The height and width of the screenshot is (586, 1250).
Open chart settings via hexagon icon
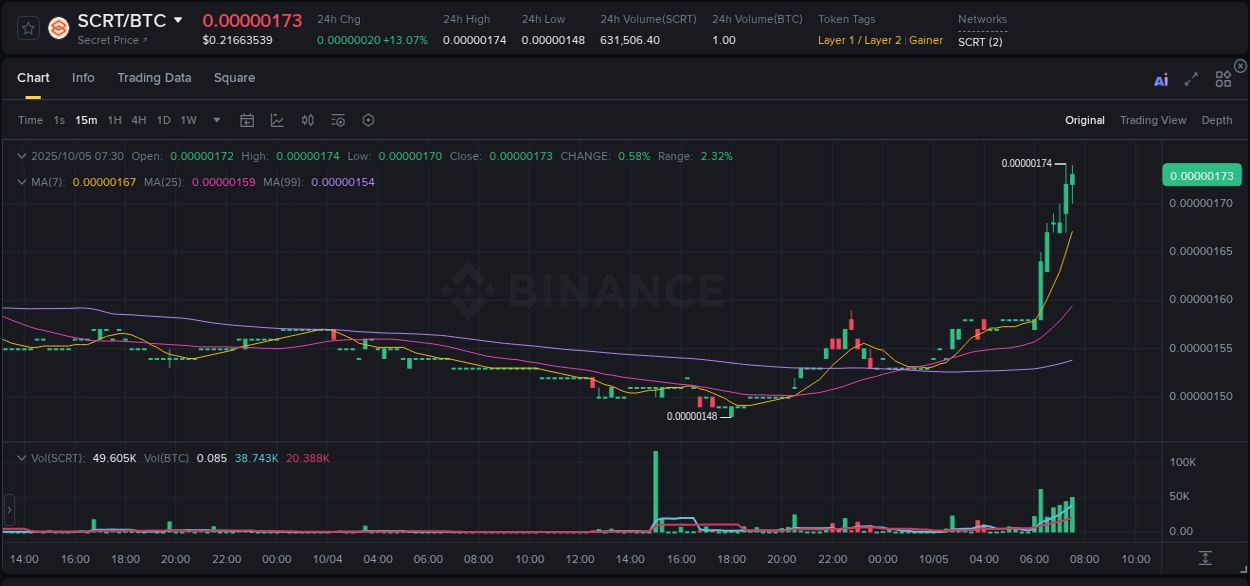click(x=367, y=120)
